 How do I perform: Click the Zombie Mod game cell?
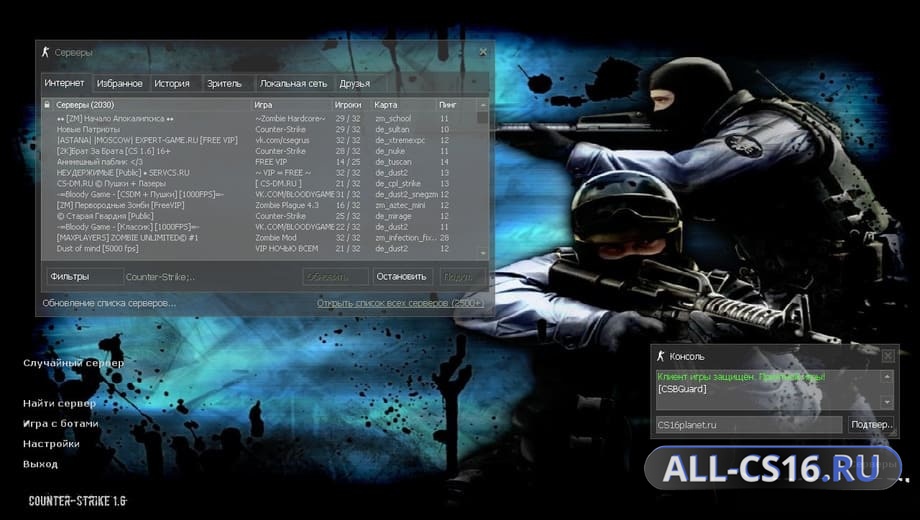click(276, 238)
